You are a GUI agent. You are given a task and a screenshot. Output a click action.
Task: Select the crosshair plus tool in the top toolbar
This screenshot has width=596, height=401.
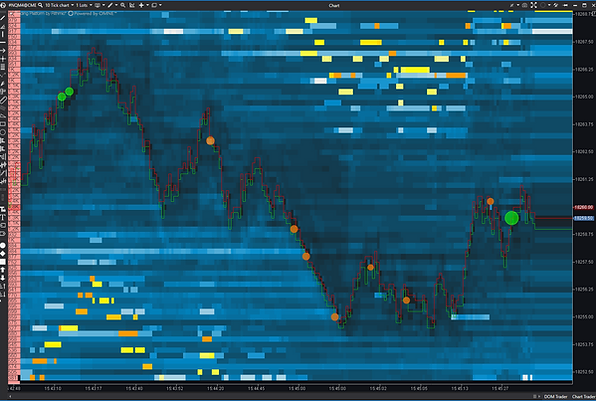point(141,5)
